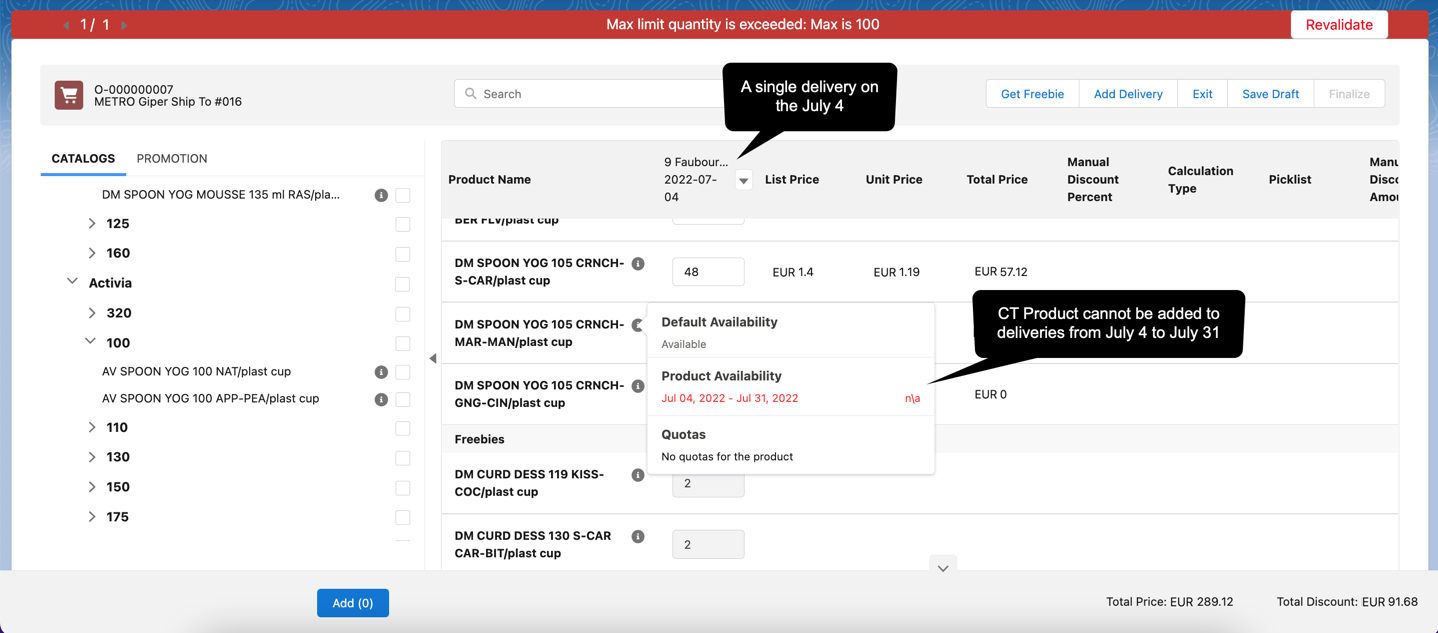The height and width of the screenshot is (633, 1438).
Task: Check the AV SPOON YOG 100 NAT checkbox
Action: click(x=402, y=372)
